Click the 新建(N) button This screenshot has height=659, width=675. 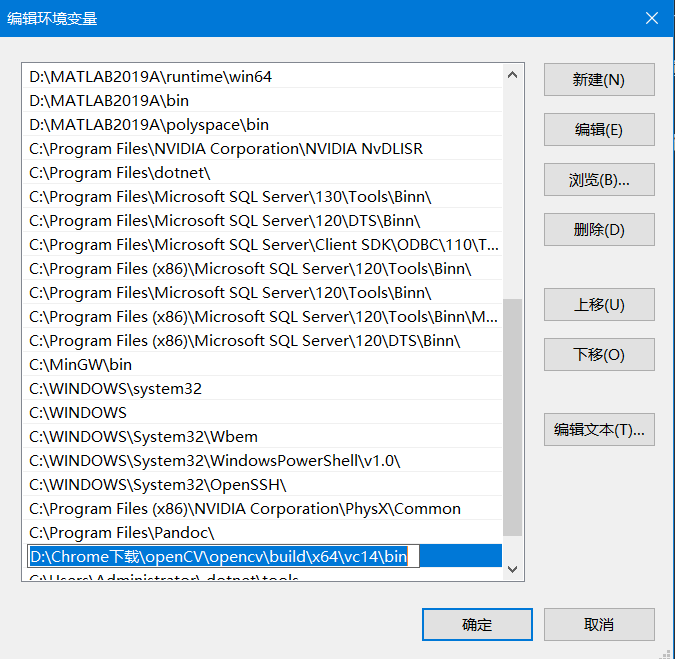(x=599, y=80)
